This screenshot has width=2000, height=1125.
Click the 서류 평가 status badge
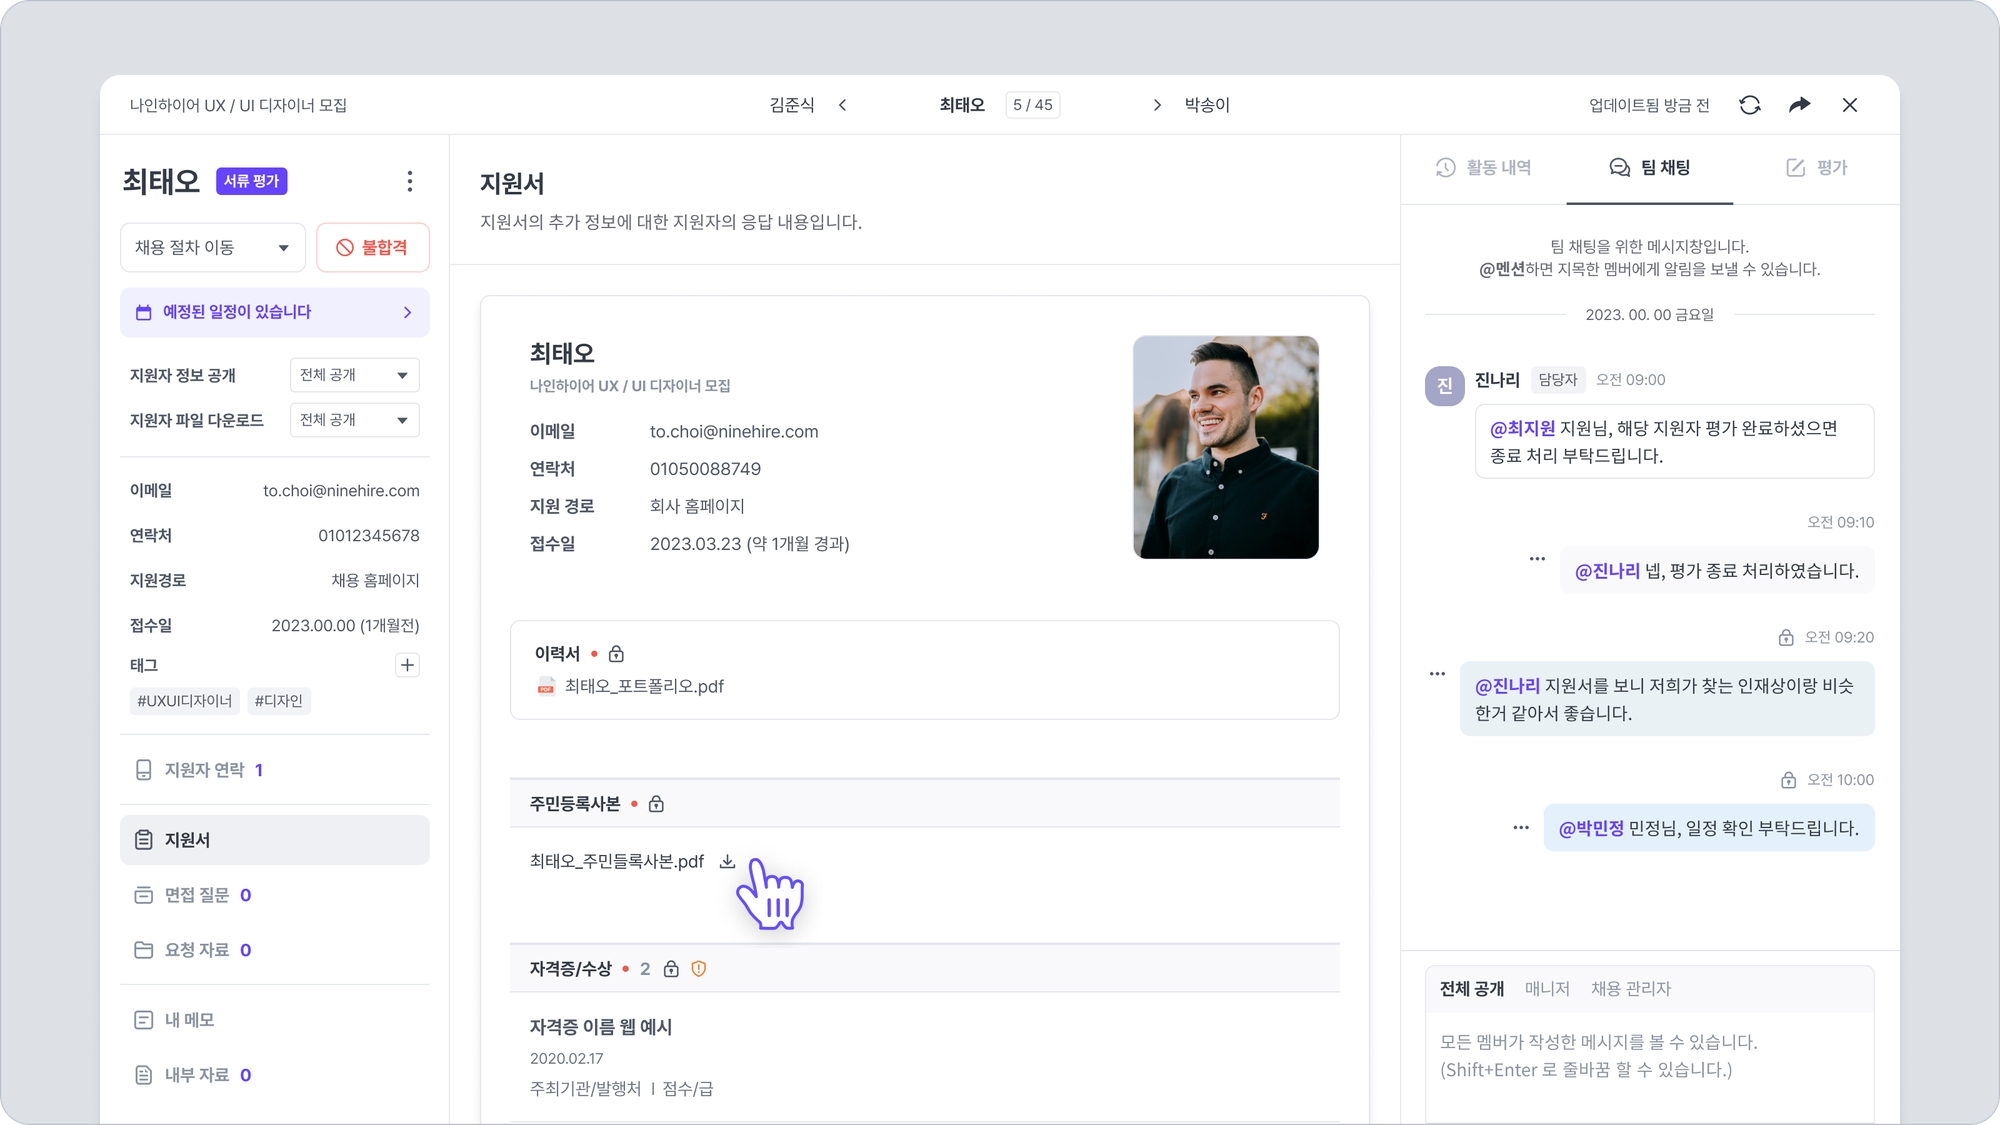pyautogui.click(x=252, y=181)
